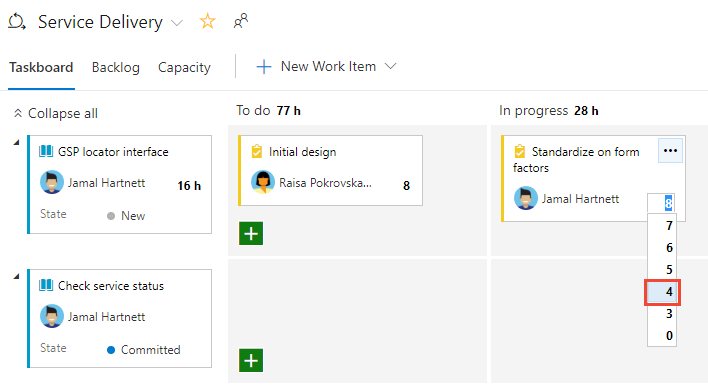Click Jamal Hartnett avatar on Standardize card
Viewport: 708px width, 386px height.
click(526, 198)
